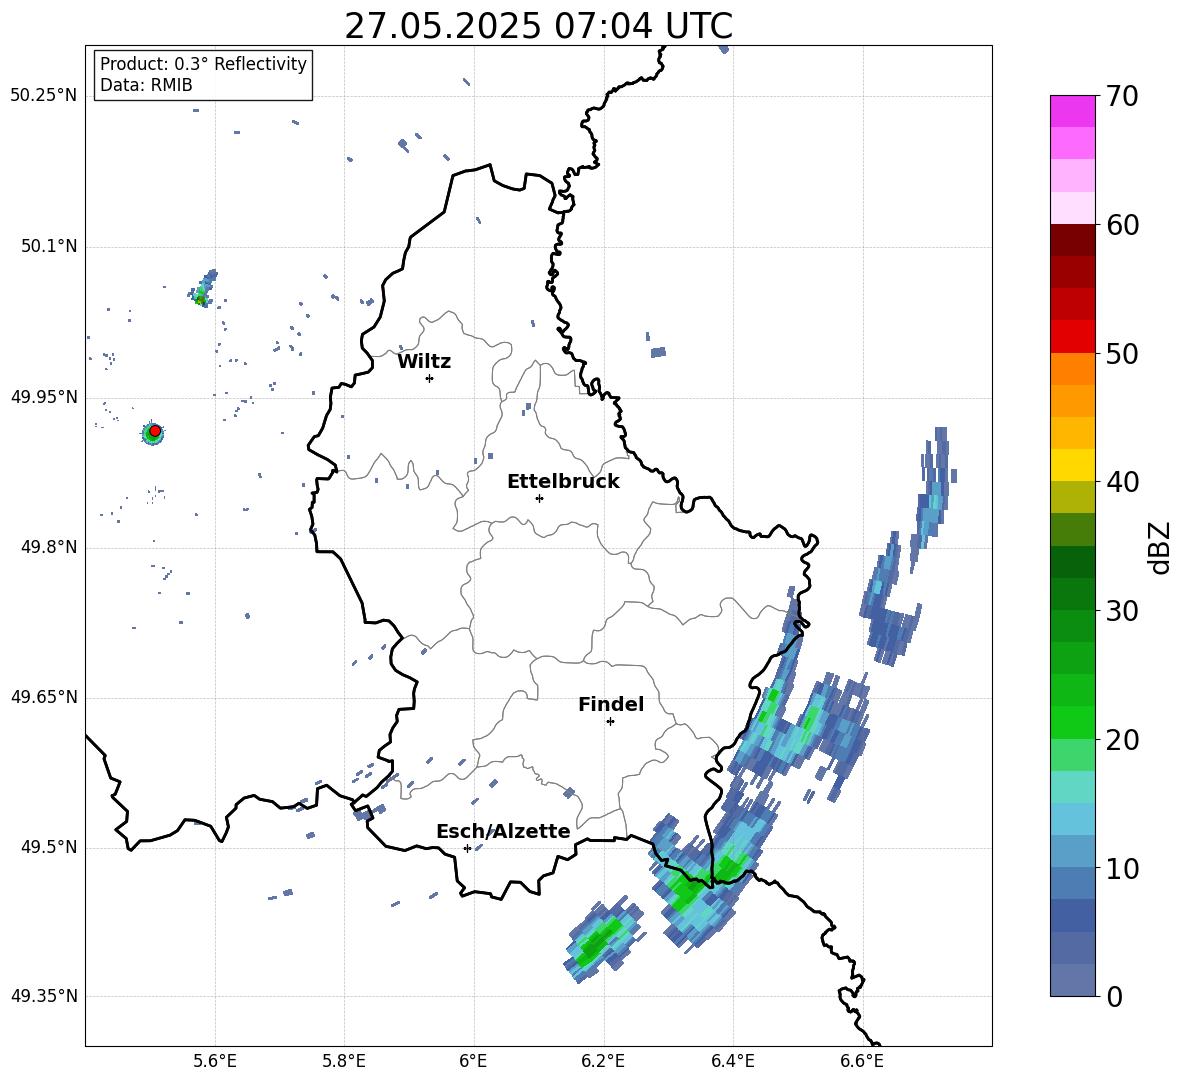1184x1081 pixels.
Task: Click the colorbar value 70
Action: pyautogui.click(x=1123, y=96)
